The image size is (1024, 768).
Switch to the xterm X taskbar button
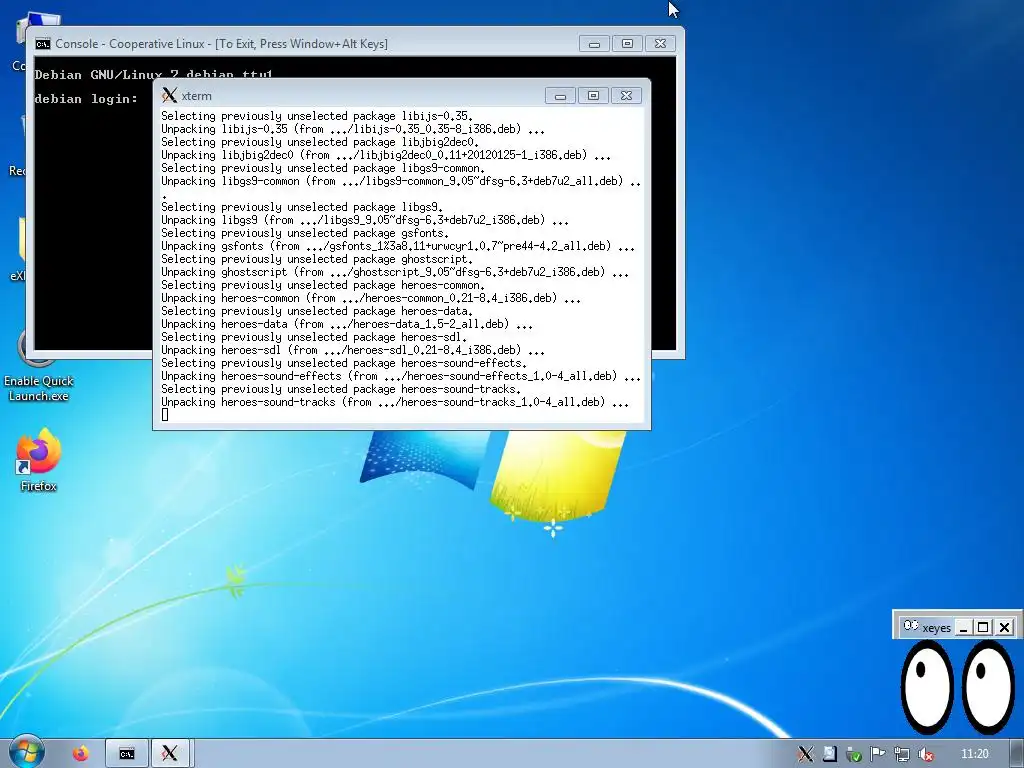(x=170, y=754)
